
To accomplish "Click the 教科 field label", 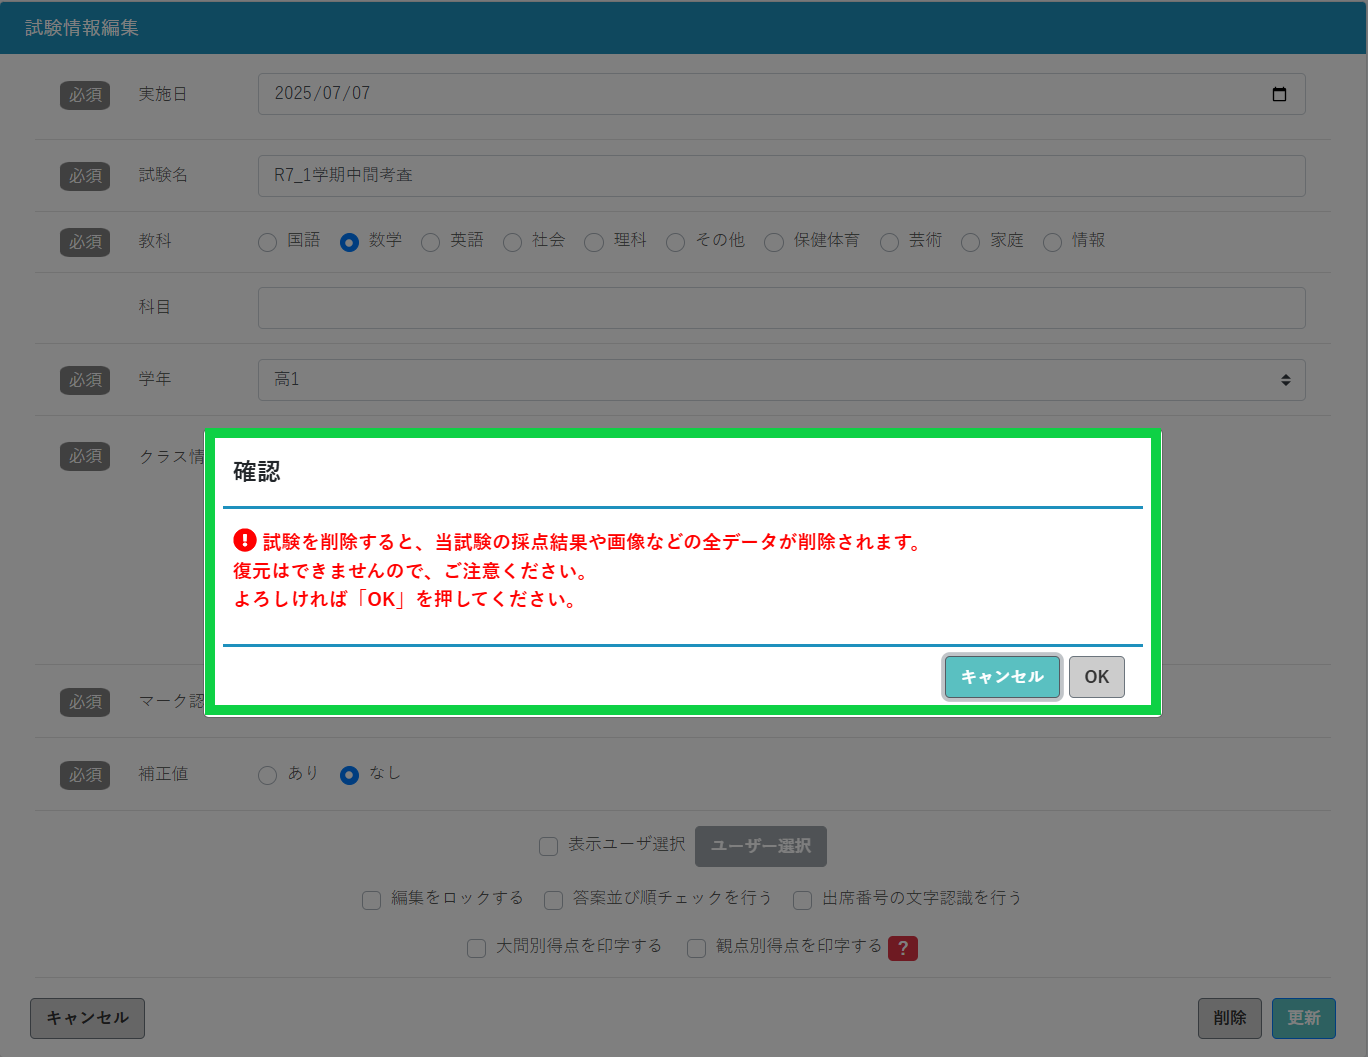I will [x=155, y=241].
